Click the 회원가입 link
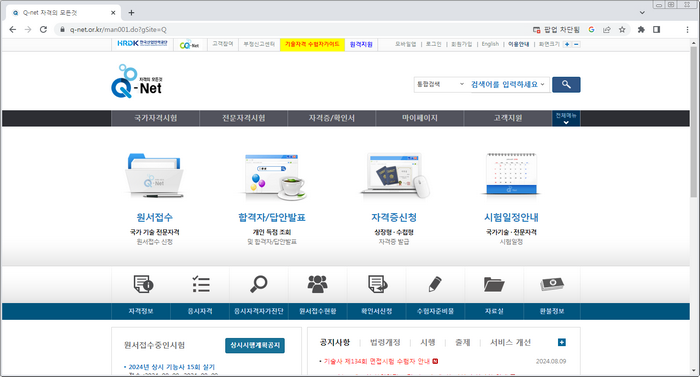This screenshot has width=700, height=377. (x=462, y=44)
